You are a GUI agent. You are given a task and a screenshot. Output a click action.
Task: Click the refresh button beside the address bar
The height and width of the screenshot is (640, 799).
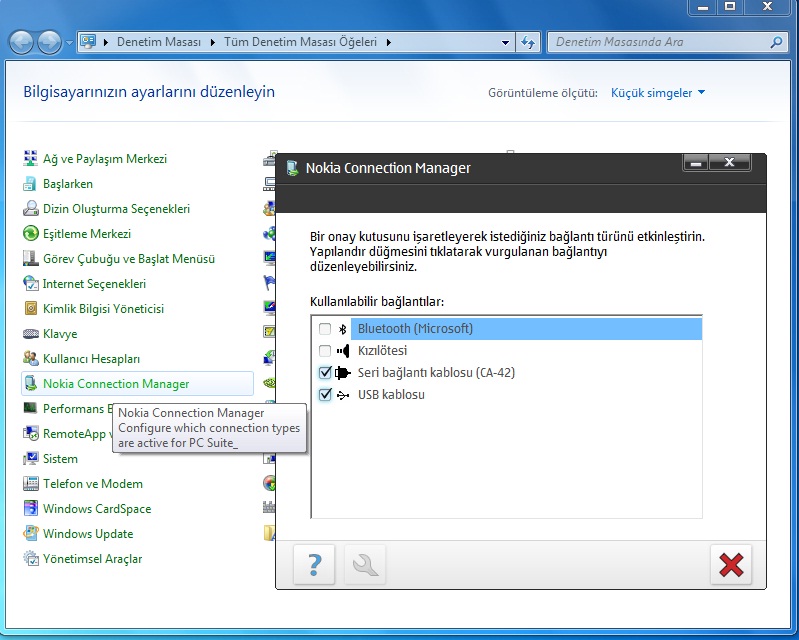528,42
